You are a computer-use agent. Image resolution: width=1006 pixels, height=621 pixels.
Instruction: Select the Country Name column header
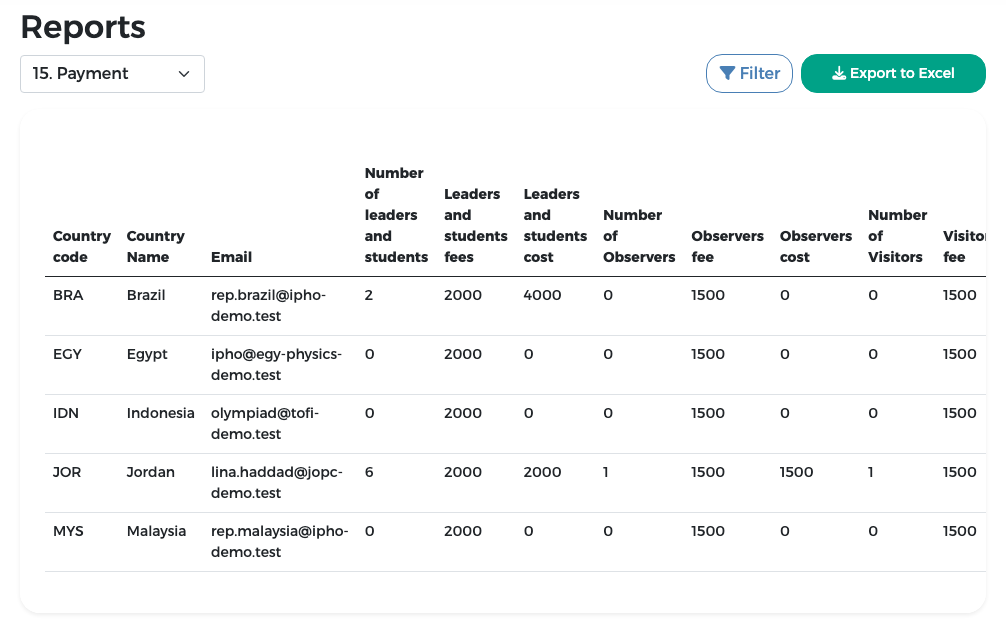click(156, 246)
